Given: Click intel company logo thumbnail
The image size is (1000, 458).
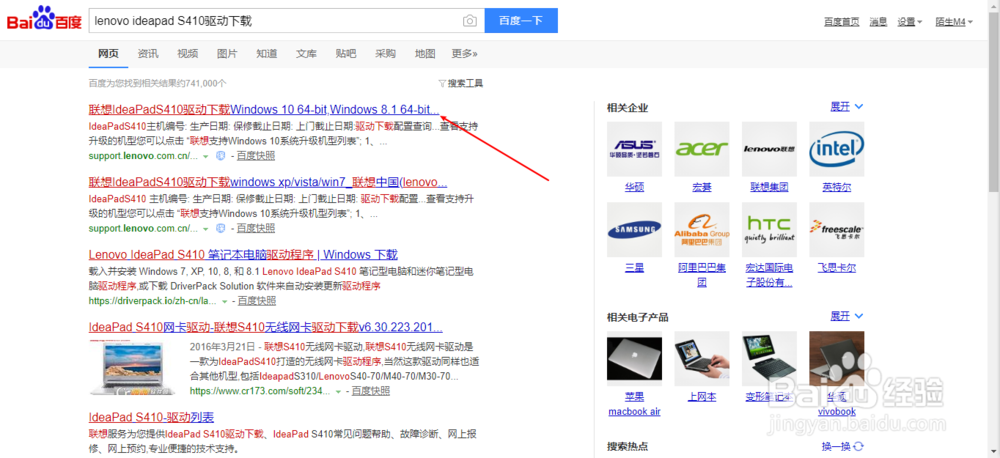Looking at the screenshot, I should 837,149.
